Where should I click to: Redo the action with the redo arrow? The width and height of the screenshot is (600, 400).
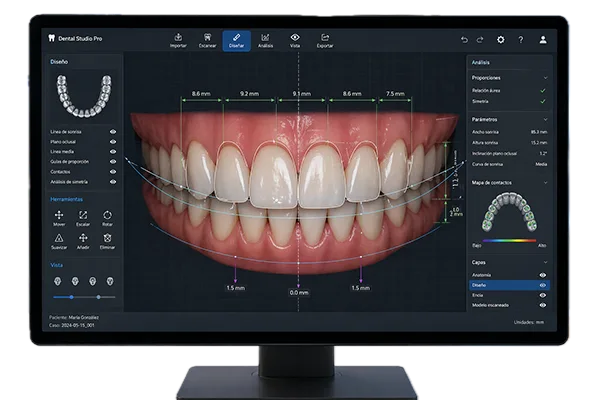click(x=480, y=40)
